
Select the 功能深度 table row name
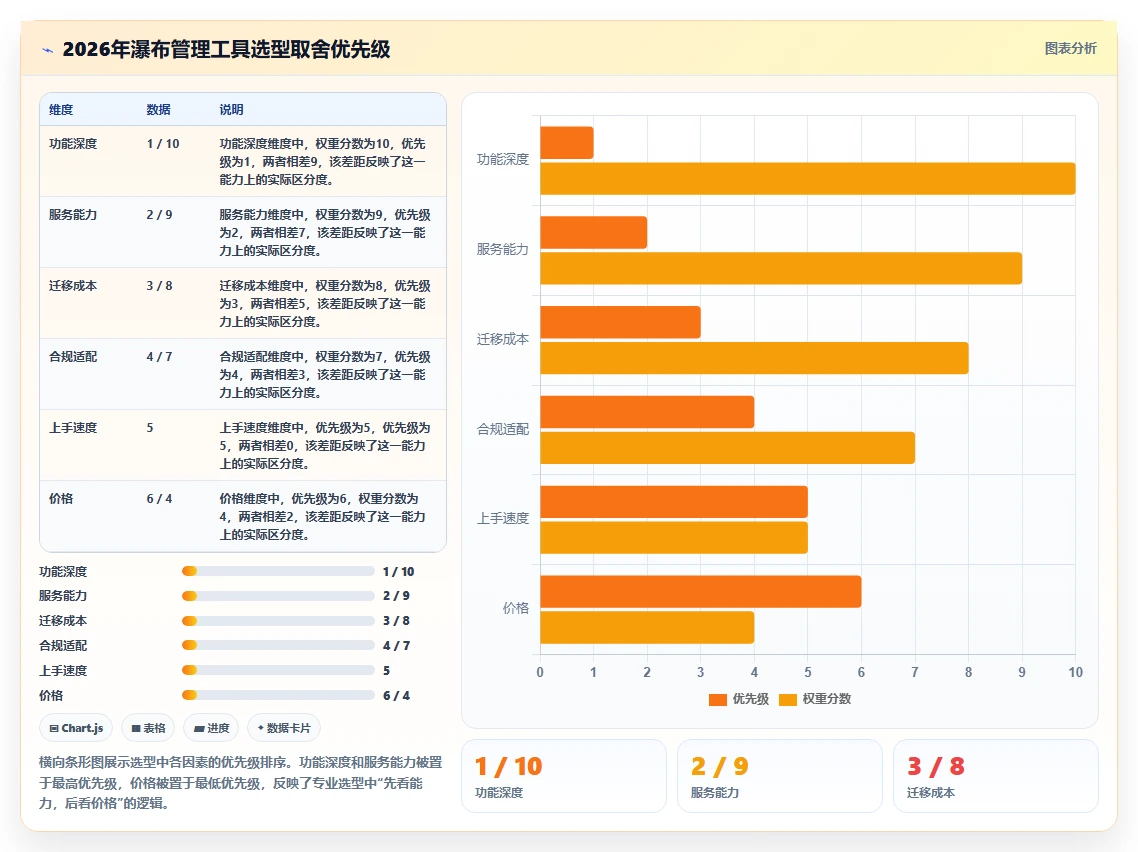(73, 144)
